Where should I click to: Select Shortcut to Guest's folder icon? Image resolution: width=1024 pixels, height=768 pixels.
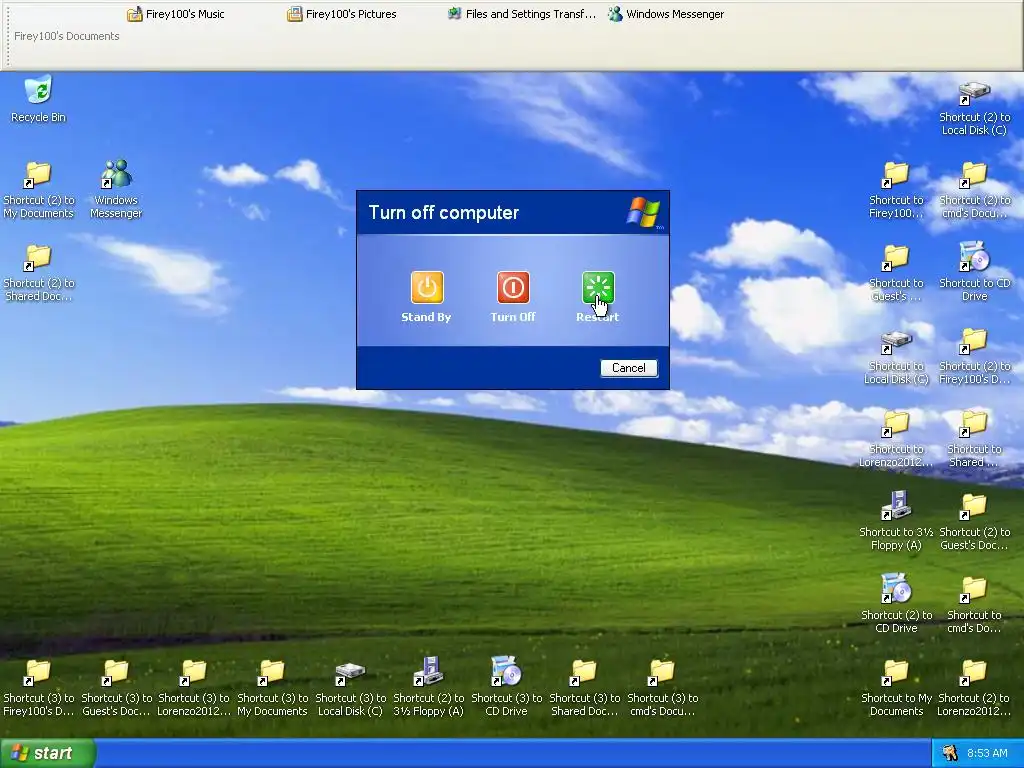pos(896,272)
